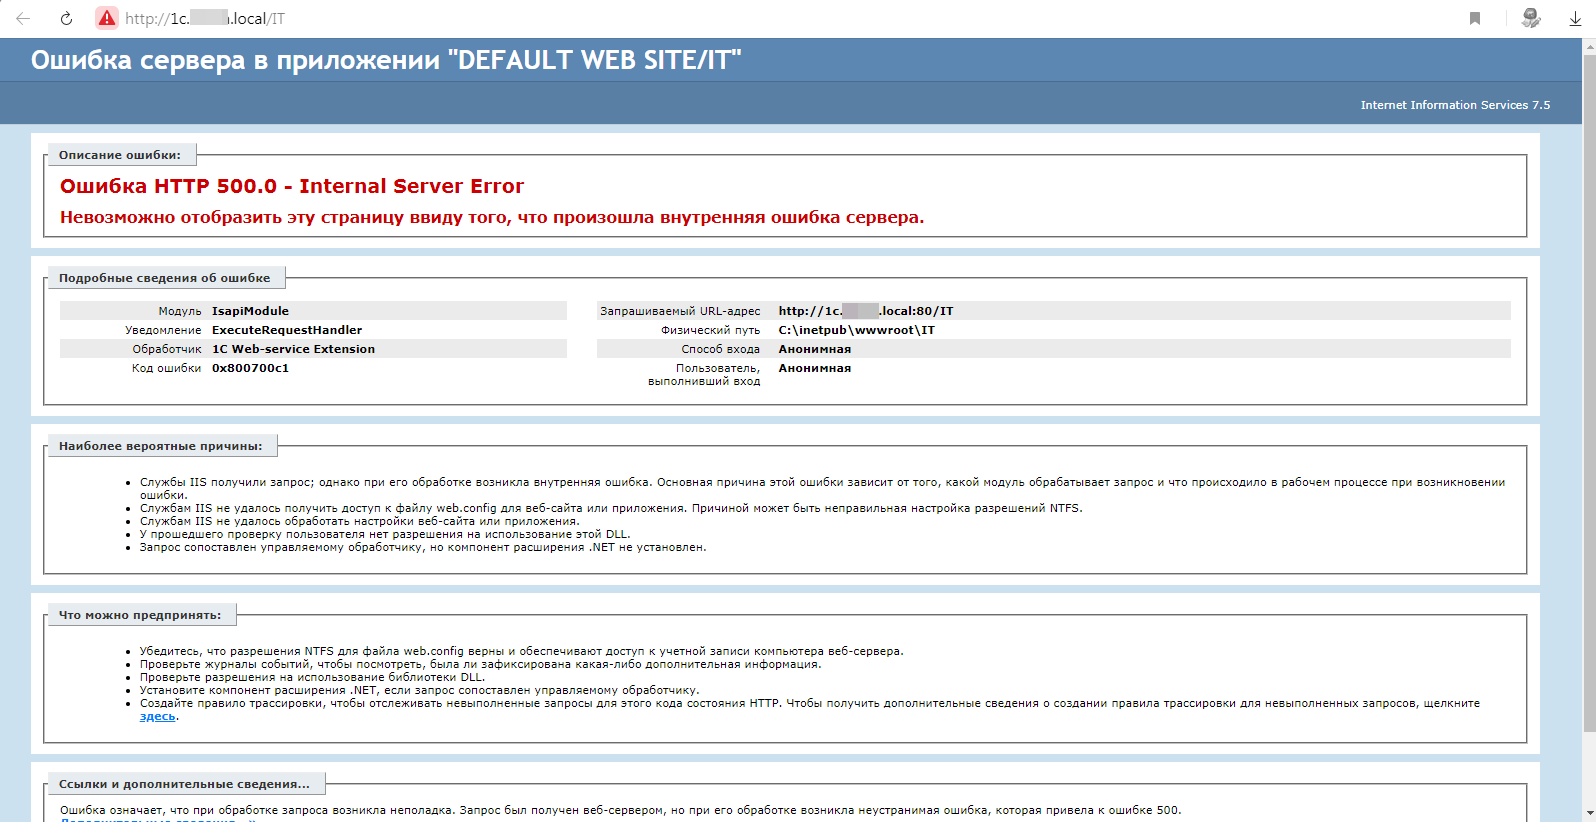The image size is (1596, 822).
Task: Click the scrollbar up arrow
Action: [x=1588, y=47]
